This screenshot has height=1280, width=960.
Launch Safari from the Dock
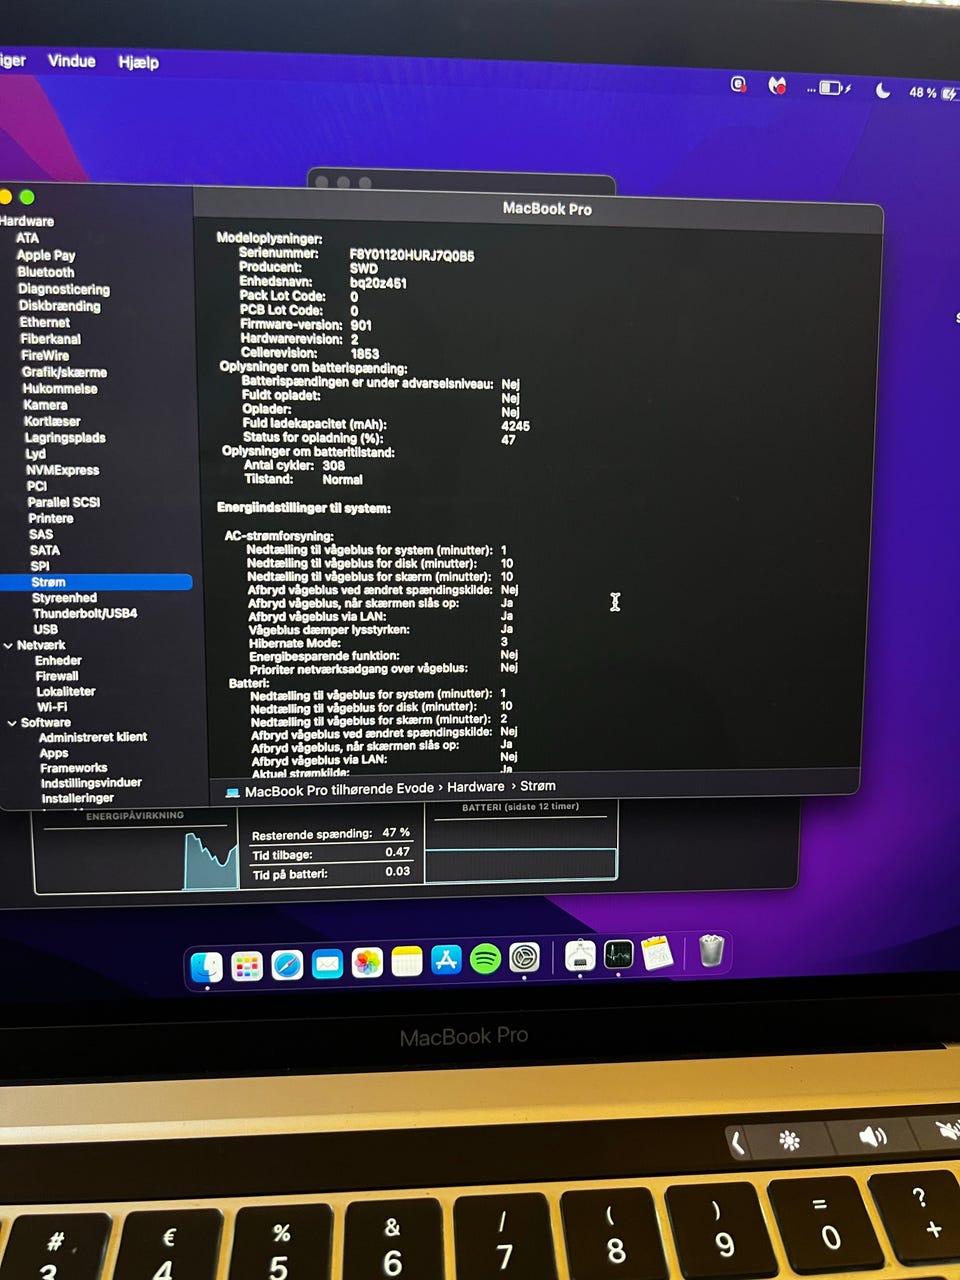click(287, 965)
